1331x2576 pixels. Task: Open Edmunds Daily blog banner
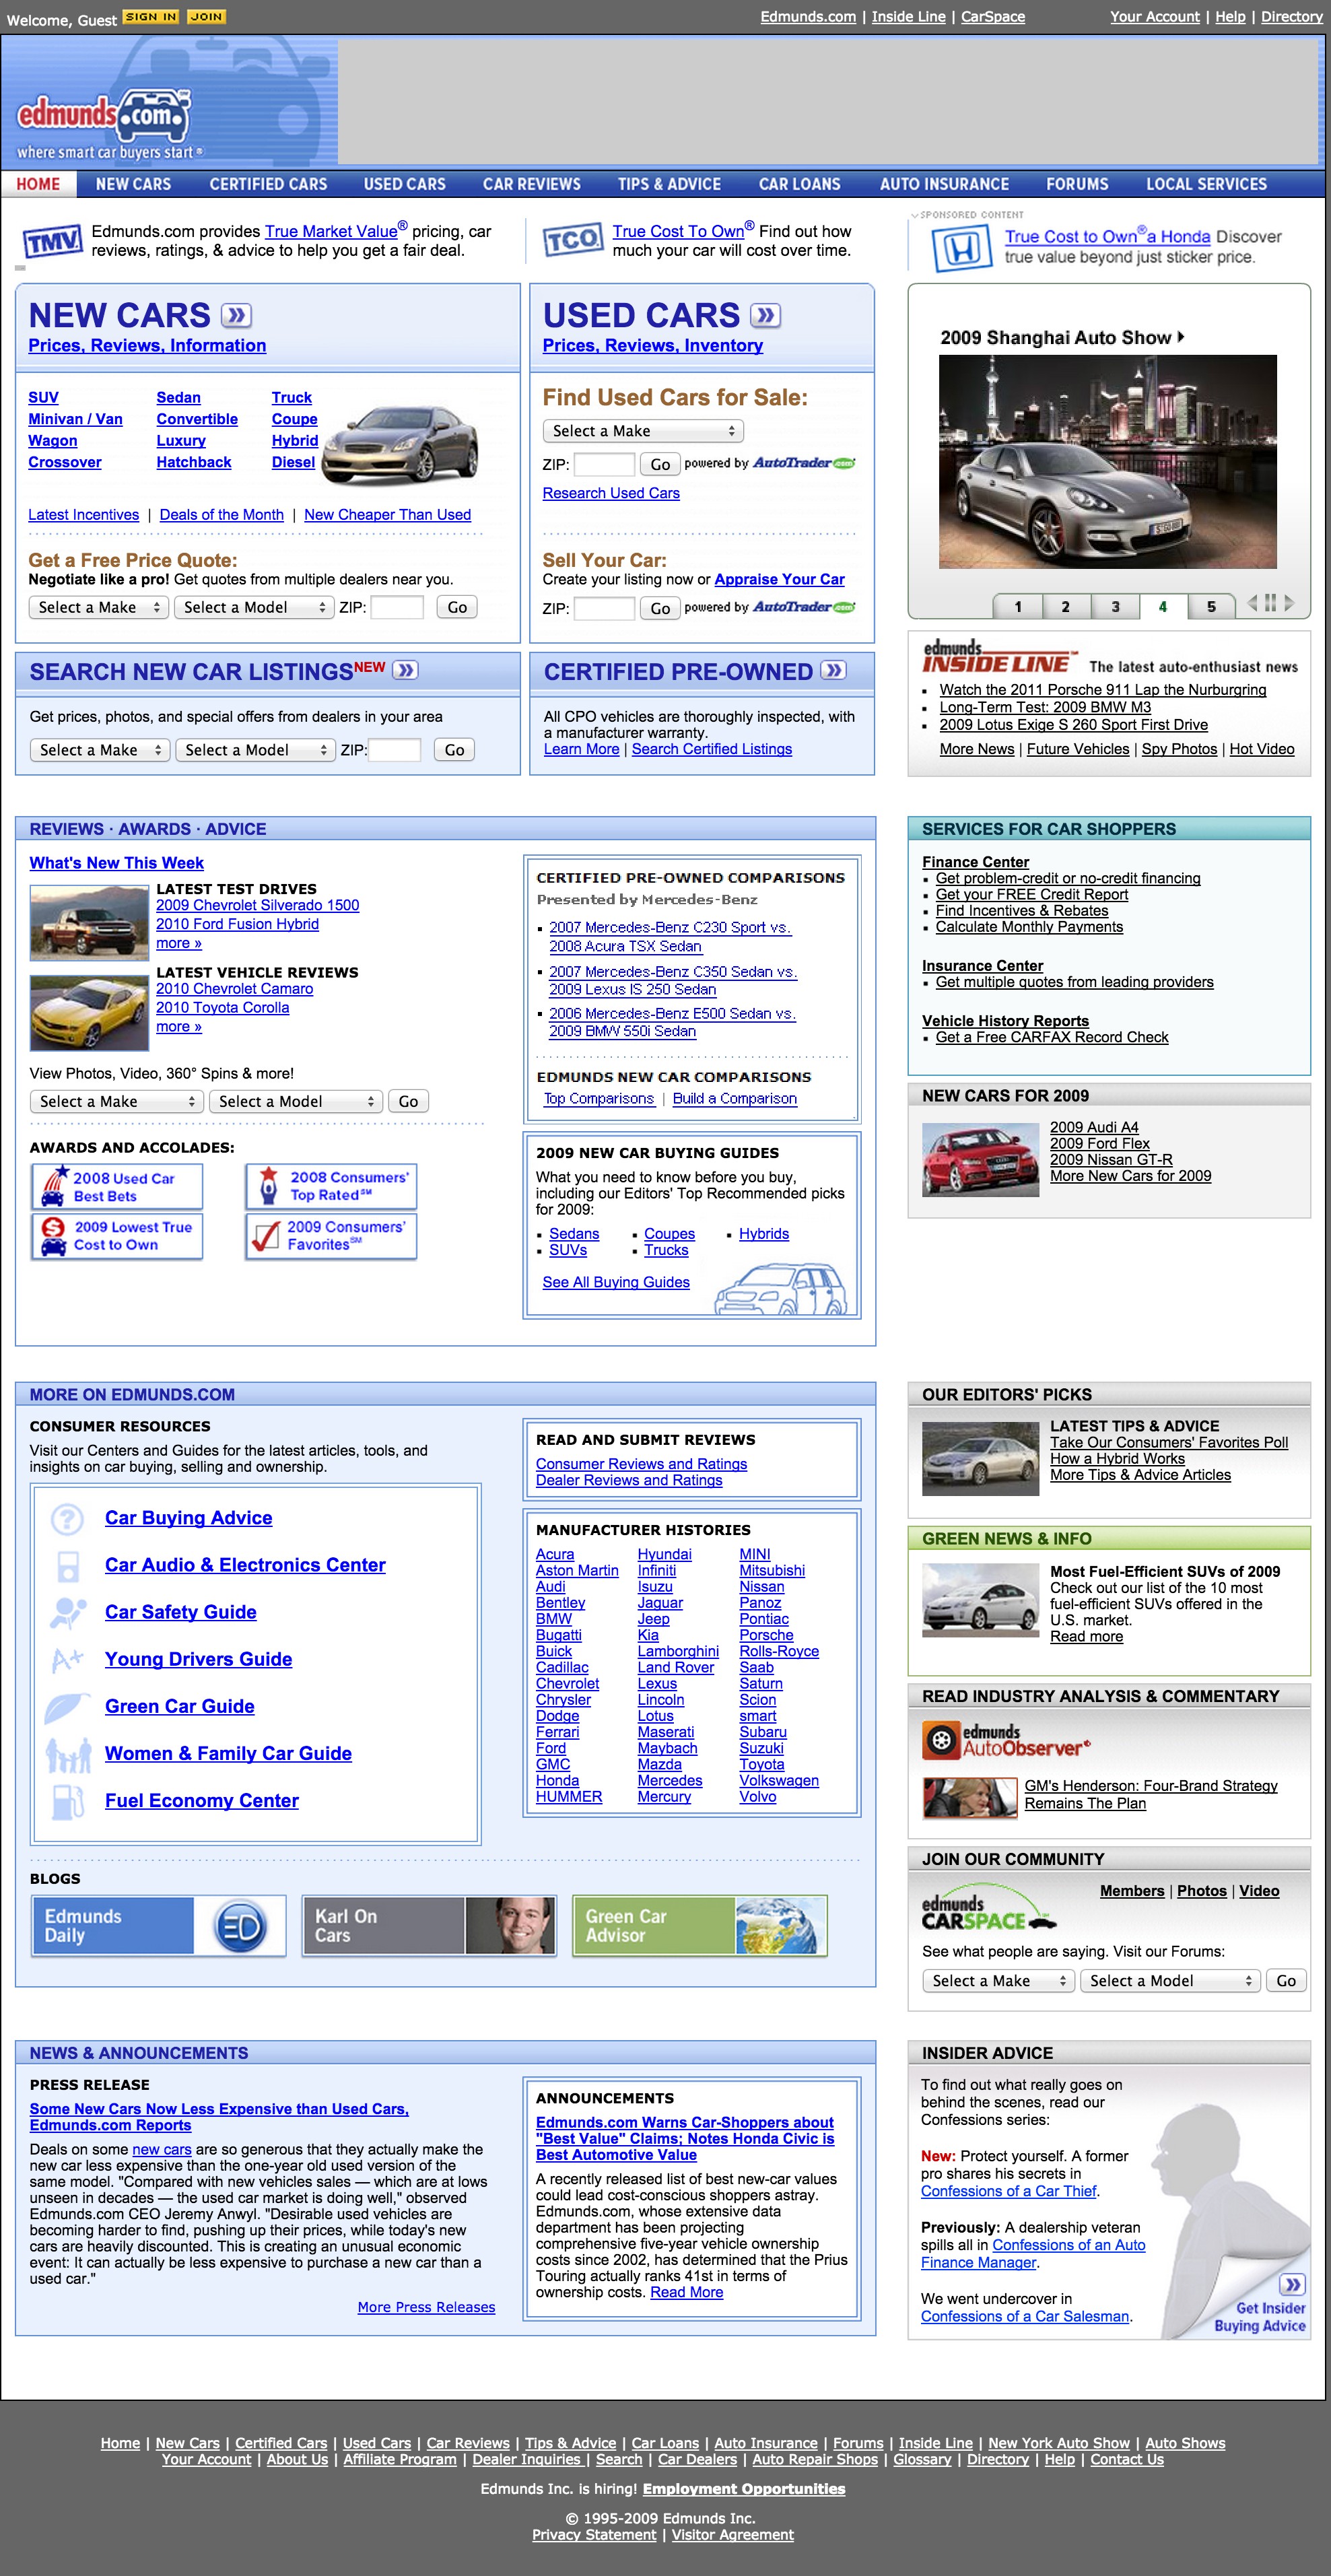pos(158,1925)
